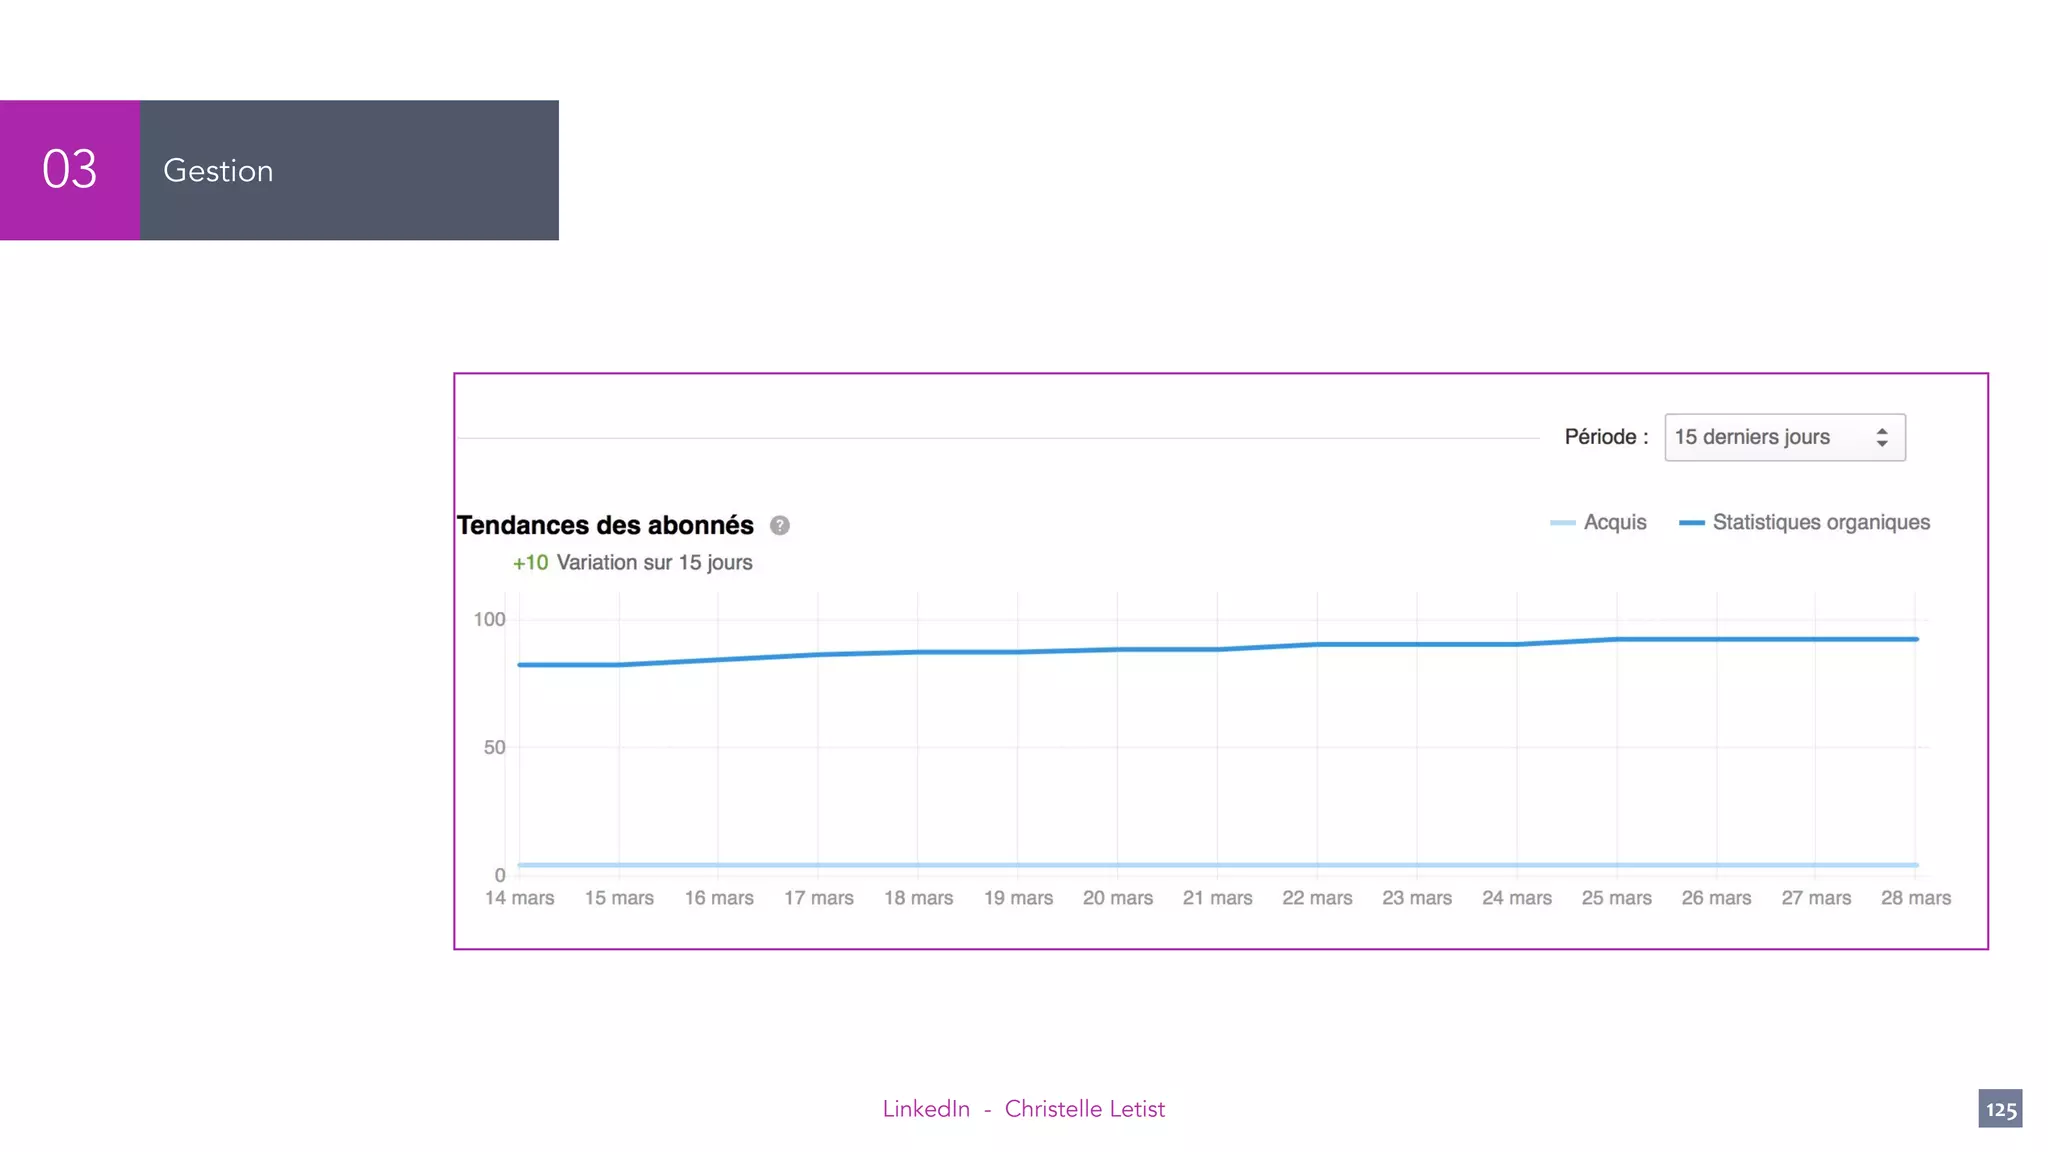The image size is (2048, 1152).
Task: Click the Statistiques organiques blue legend swatch
Action: (1691, 523)
